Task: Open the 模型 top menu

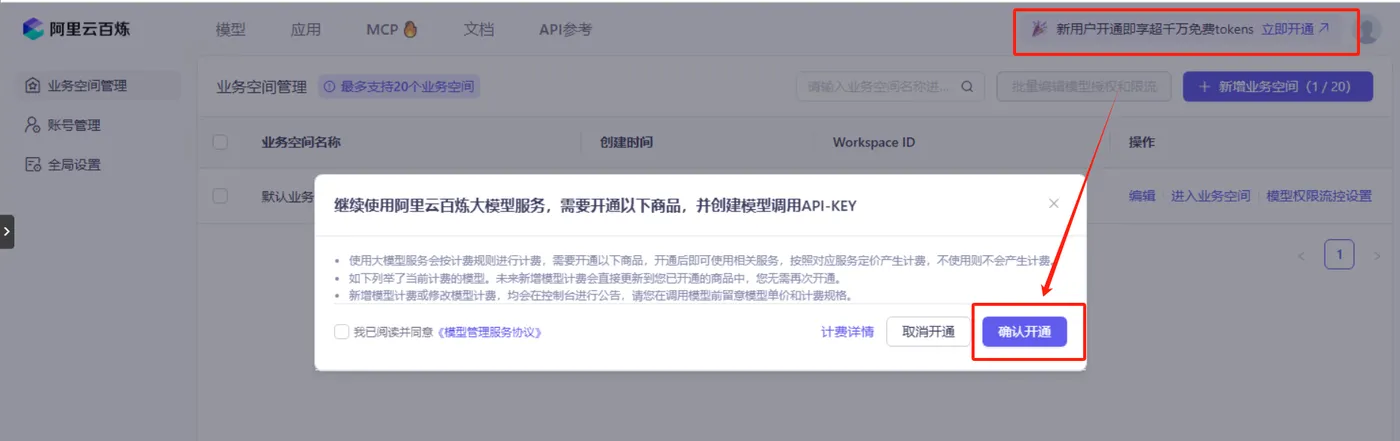Action: [230, 29]
